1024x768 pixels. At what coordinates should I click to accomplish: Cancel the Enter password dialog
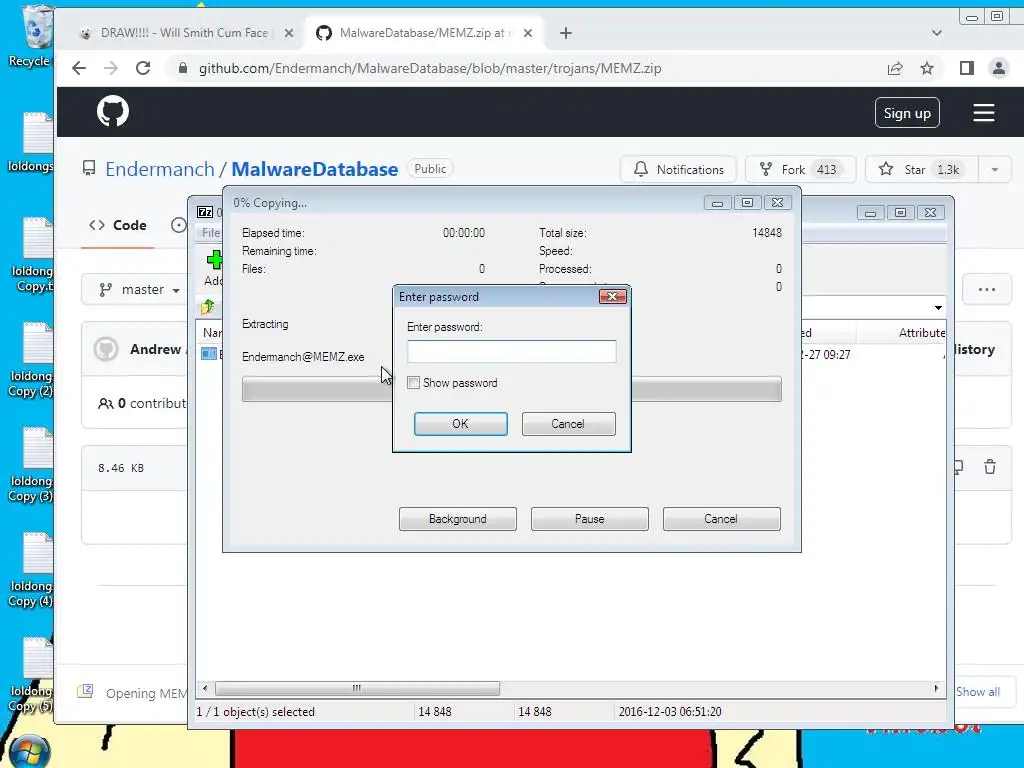pos(568,424)
